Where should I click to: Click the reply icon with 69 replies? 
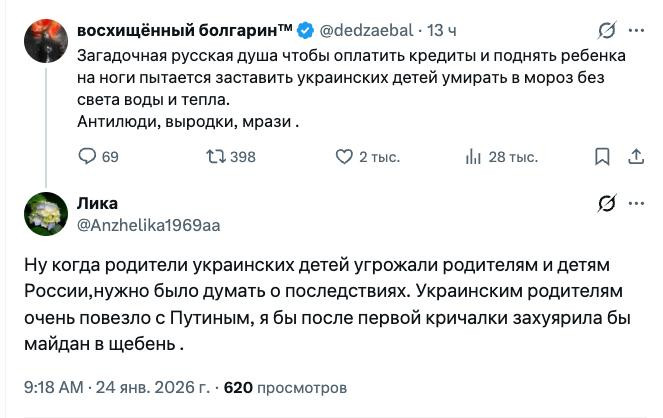pos(87,156)
